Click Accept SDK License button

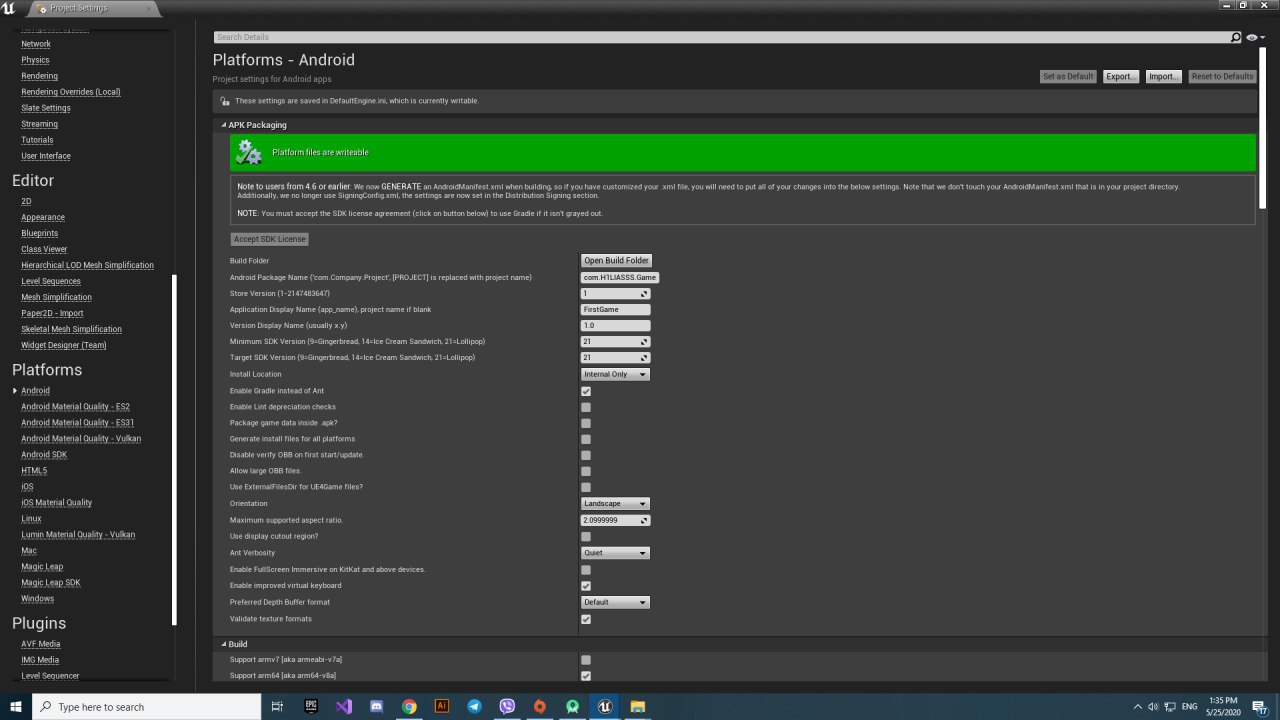point(269,239)
